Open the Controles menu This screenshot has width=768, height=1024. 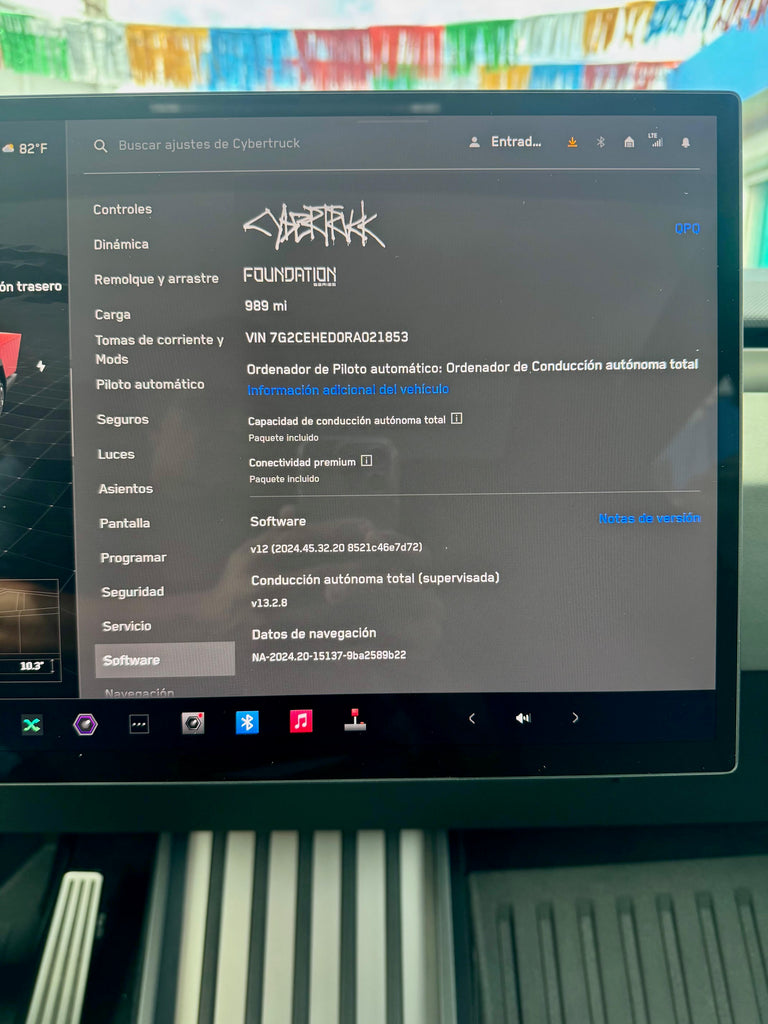click(123, 210)
